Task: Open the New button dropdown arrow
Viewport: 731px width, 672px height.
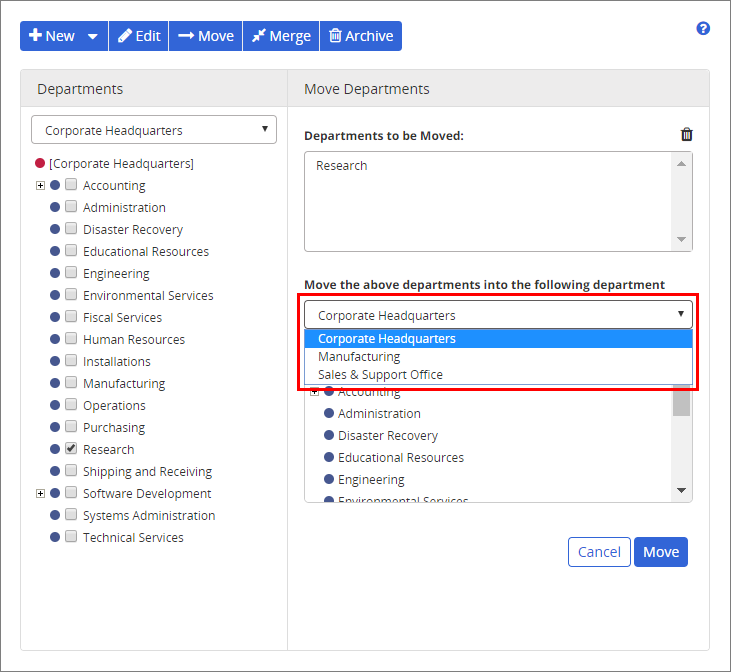Action: pyautogui.click(x=93, y=36)
